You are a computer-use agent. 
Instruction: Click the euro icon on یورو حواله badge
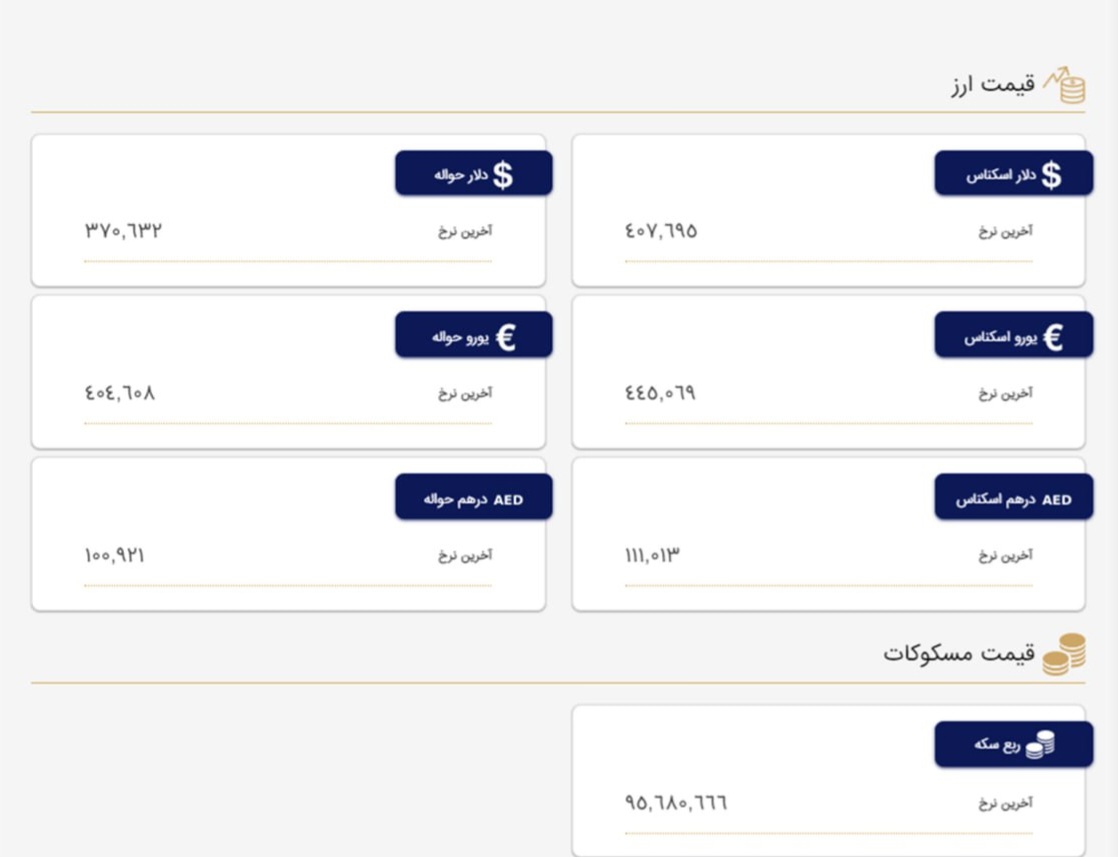tap(506, 337)
